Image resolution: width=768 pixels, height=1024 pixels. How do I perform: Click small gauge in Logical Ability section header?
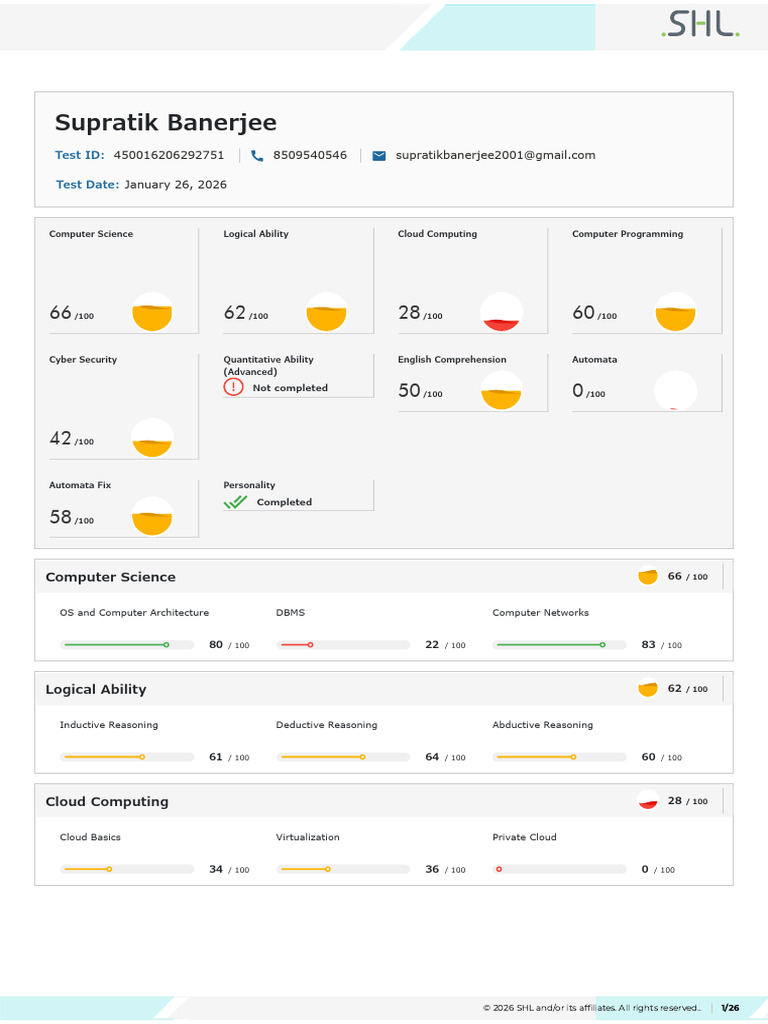[x=648, y=688]
